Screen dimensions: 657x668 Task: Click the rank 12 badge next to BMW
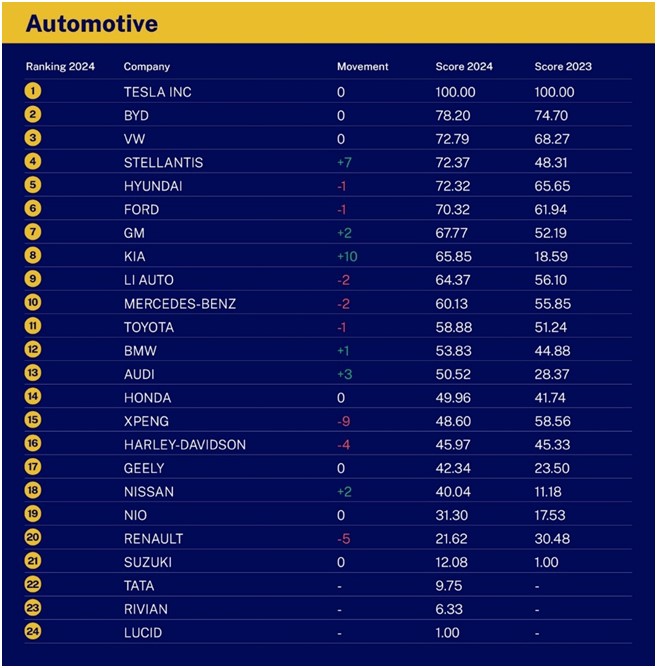pyautogui.click(x=33, y=349)
